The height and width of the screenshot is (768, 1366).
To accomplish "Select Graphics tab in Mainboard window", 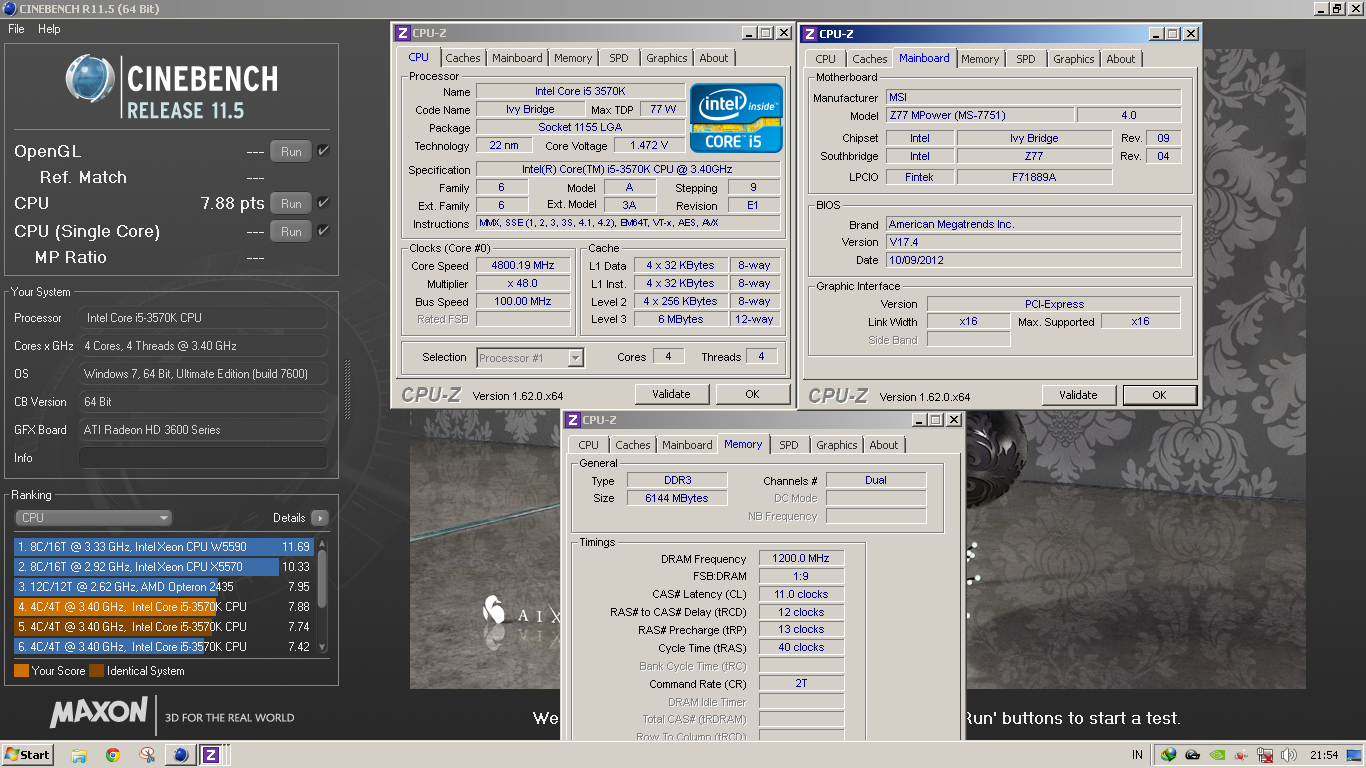I will [1073, 59].
